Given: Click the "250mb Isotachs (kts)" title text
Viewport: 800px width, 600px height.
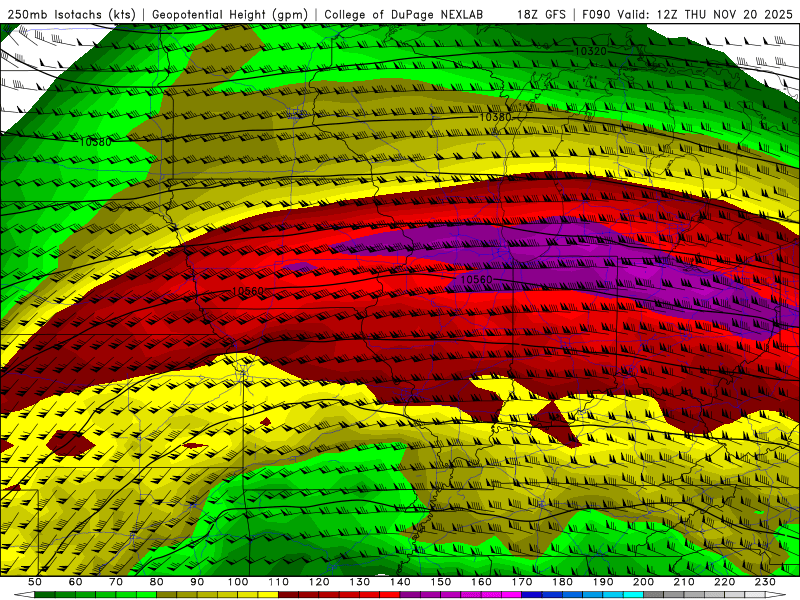Looking at the screenshot, I should 72,14.
